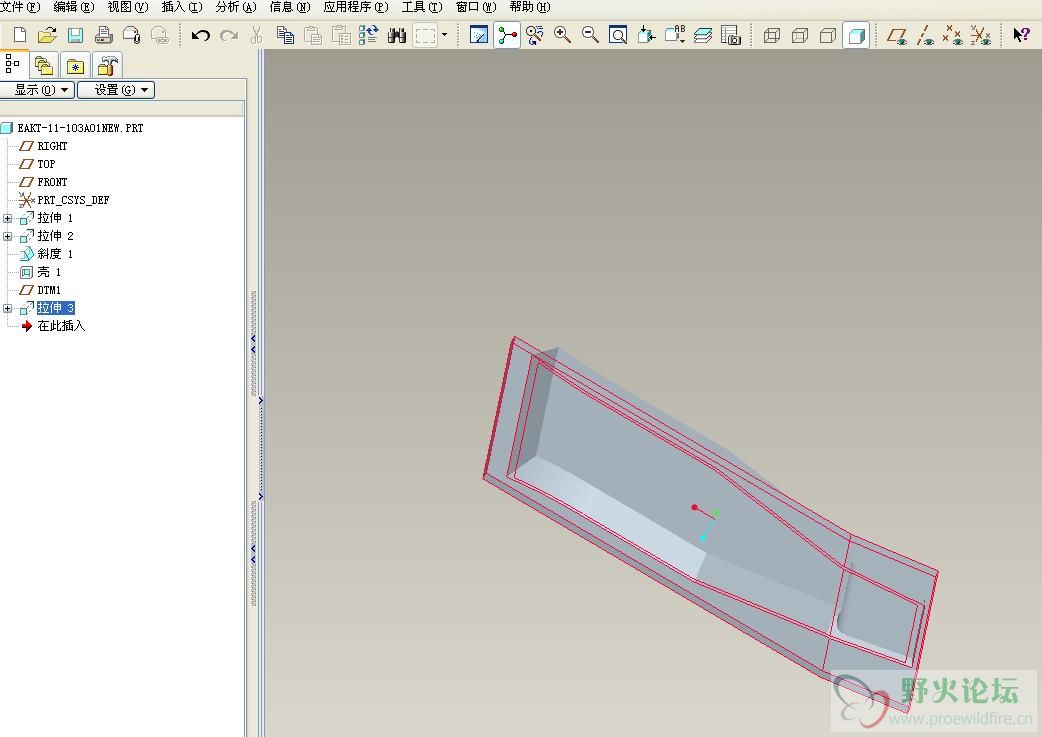Image resolution: width=1042 pixels, height=737 pixels.
Task: Open the Saved view list icon
Action: point(675,35)
